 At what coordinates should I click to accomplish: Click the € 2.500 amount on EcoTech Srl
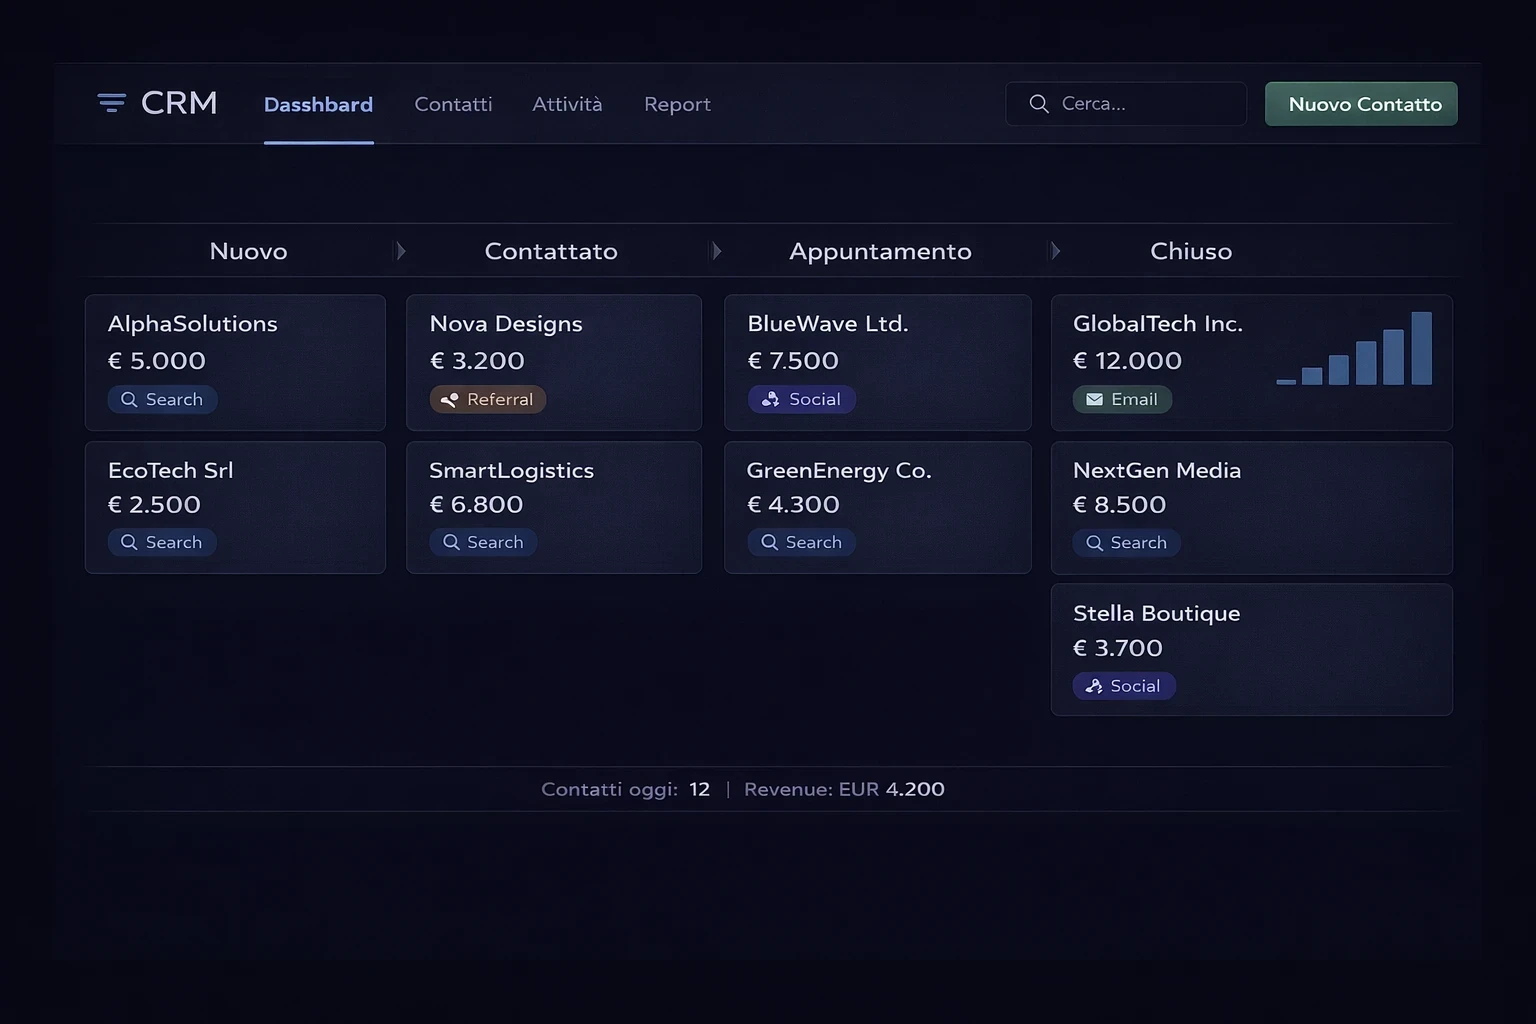[x=155, y=505]
